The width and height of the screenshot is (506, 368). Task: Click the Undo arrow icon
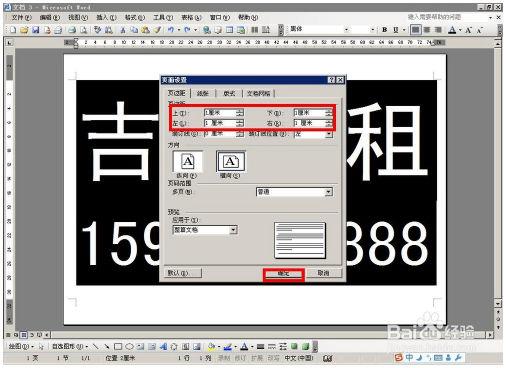click(171, 30)
